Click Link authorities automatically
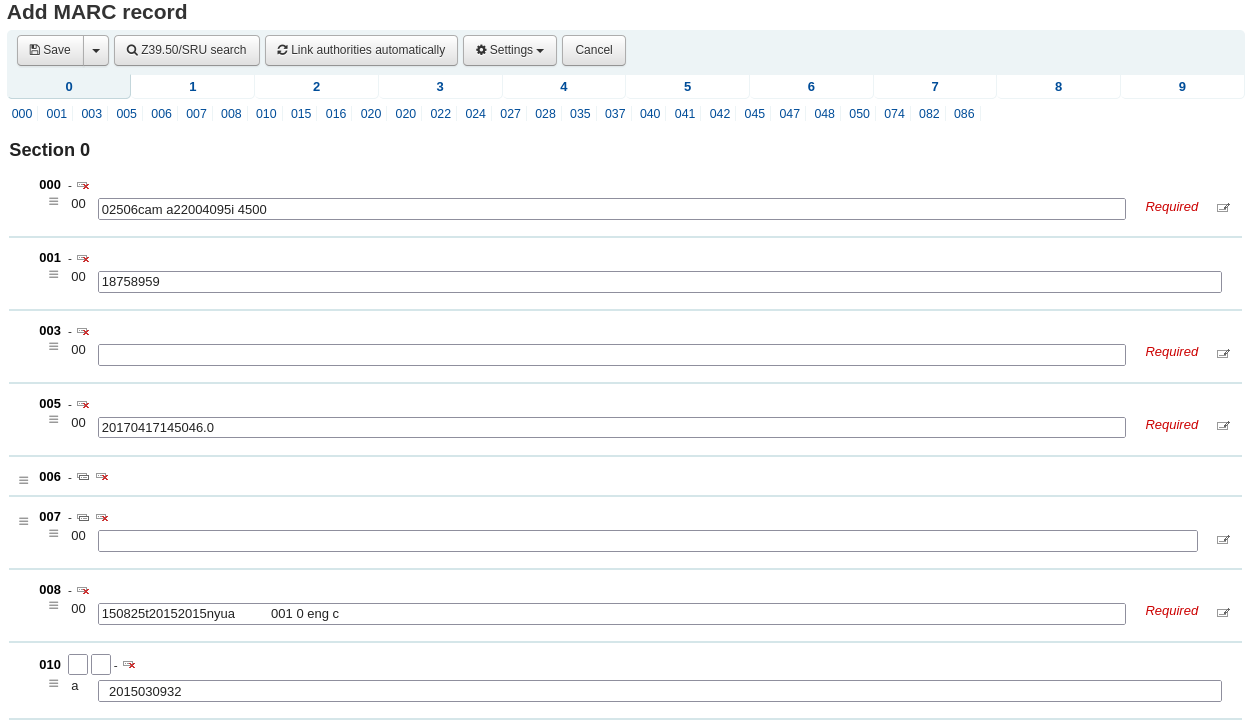 (x=361, y=50)
